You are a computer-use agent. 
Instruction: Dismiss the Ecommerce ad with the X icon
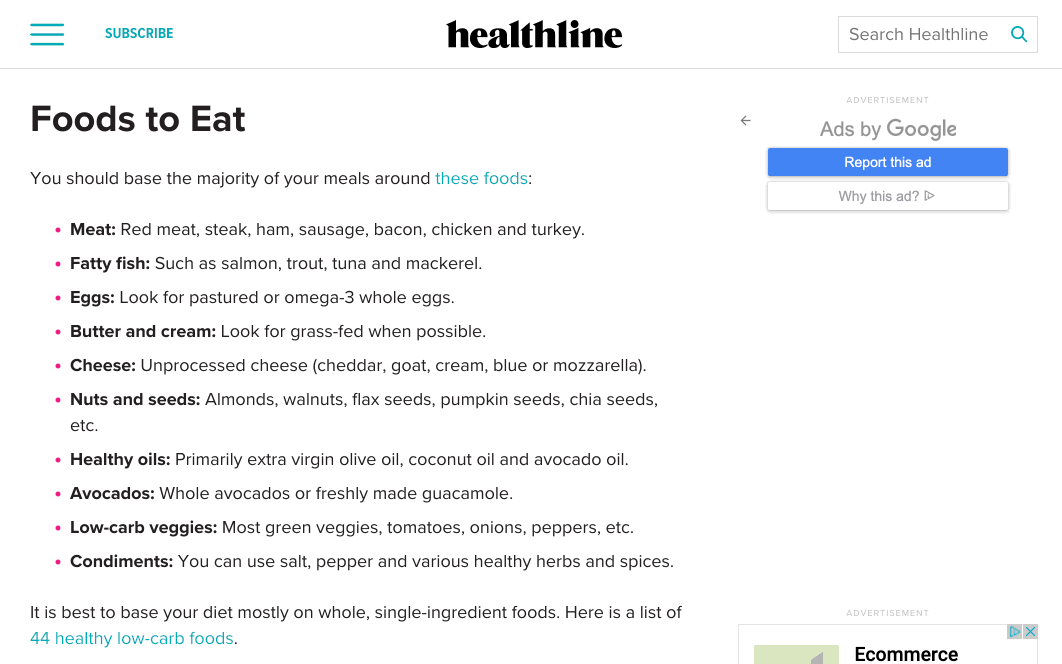(1031, 632)
